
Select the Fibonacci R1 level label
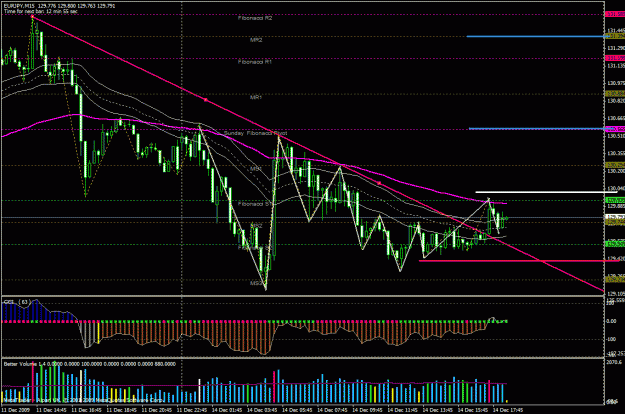tap(255, 62)
